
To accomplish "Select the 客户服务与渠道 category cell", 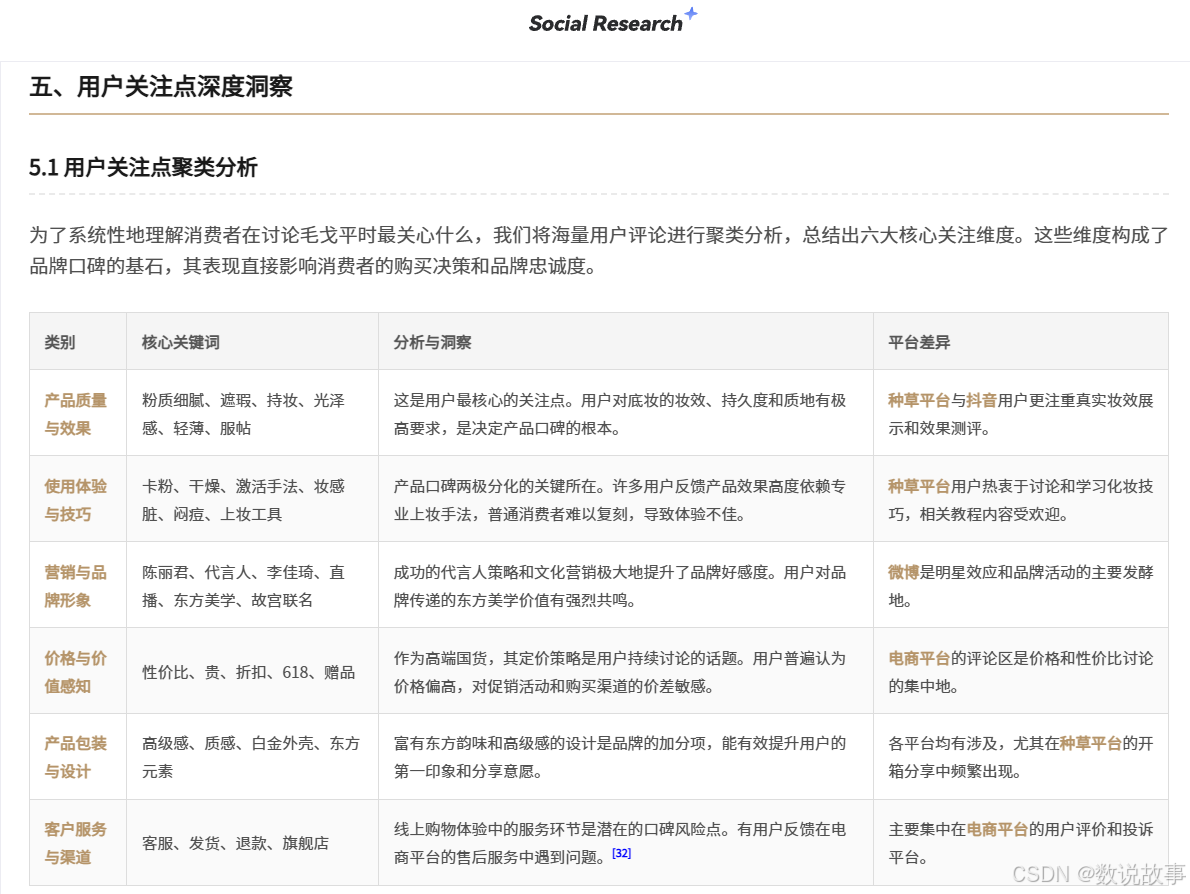I will click(76, 842).
